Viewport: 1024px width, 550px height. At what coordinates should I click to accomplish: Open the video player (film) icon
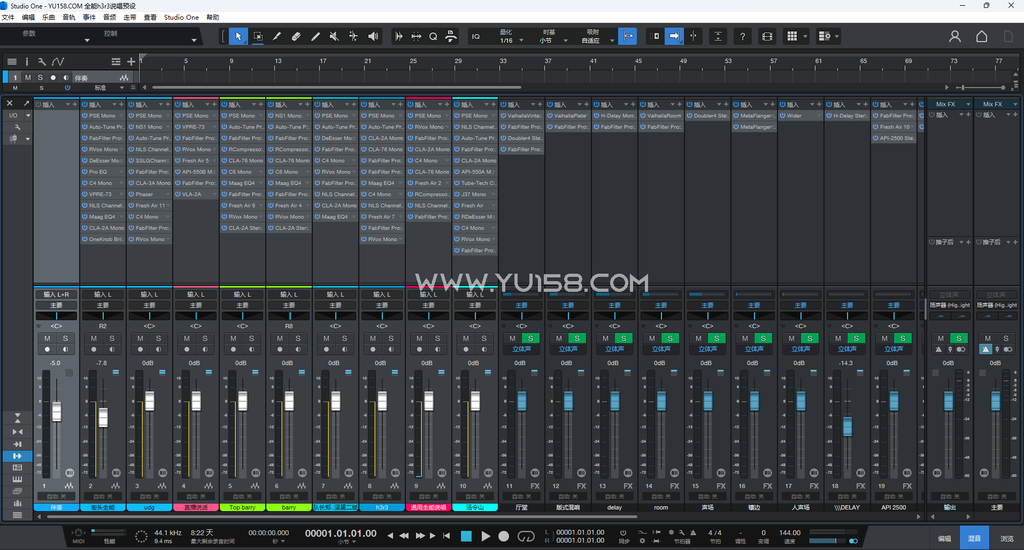tap(767, 37)
